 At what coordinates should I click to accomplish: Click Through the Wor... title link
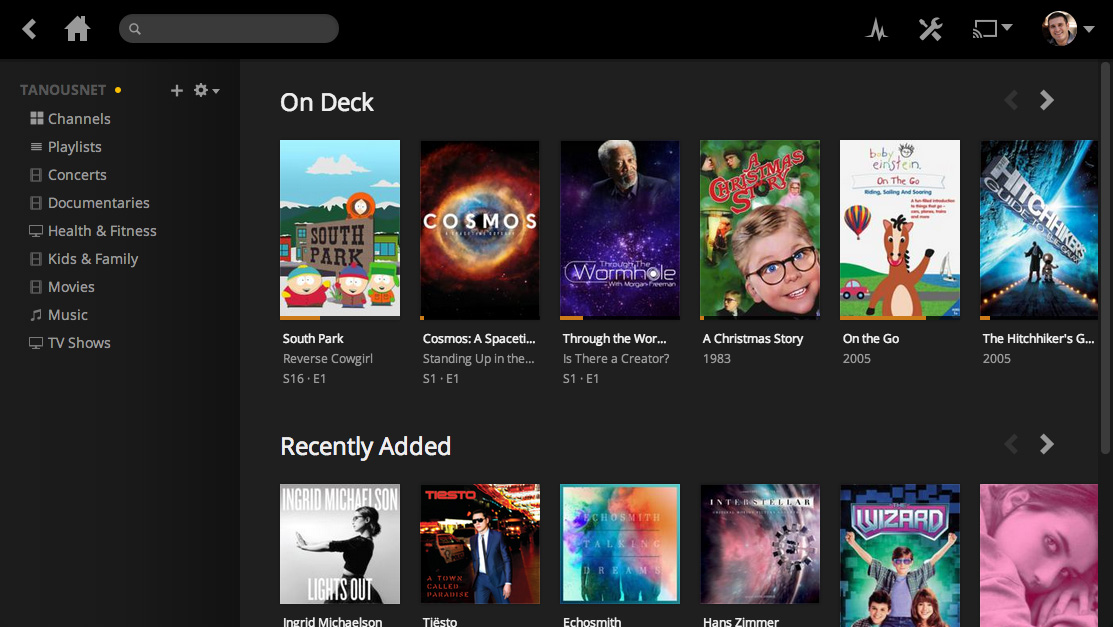tap(615, 339)
